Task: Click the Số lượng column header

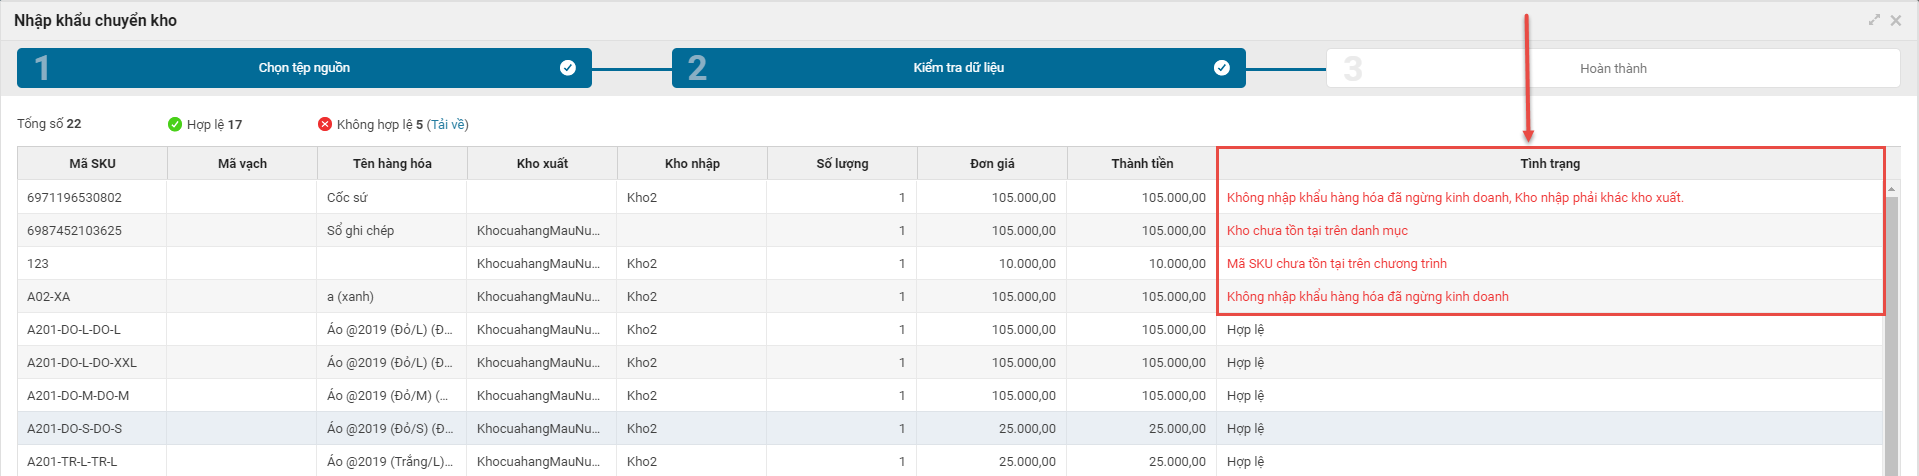Action: 842,163
